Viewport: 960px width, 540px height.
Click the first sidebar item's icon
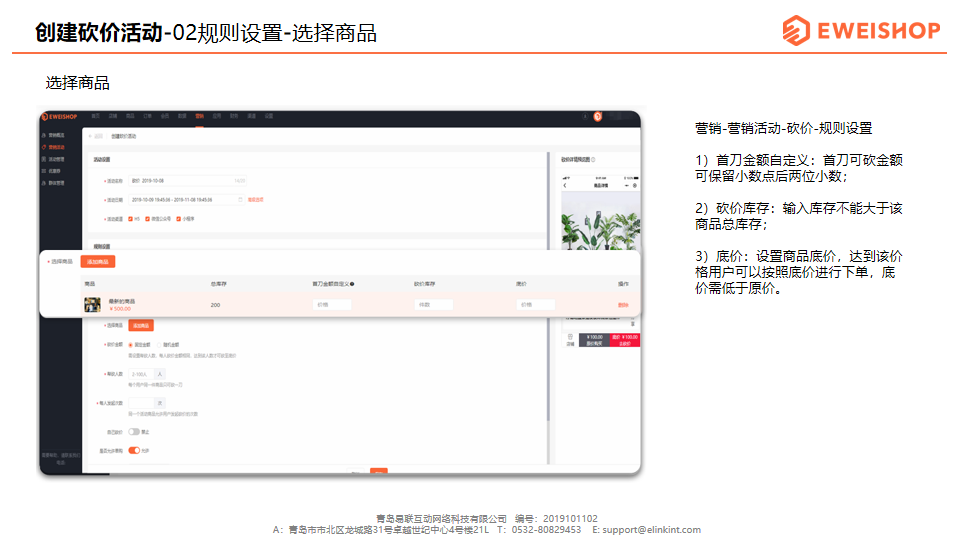[44, 135]
